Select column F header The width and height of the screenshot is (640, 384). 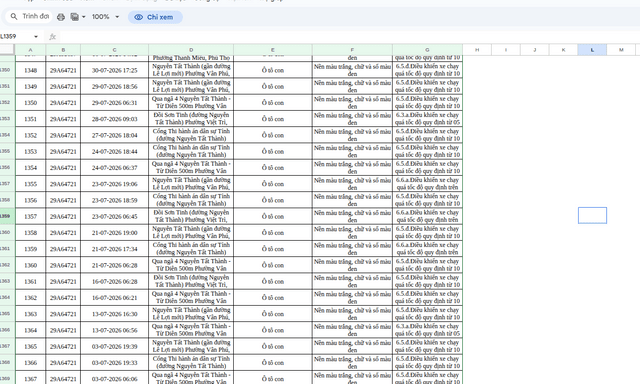coord(352,50)
